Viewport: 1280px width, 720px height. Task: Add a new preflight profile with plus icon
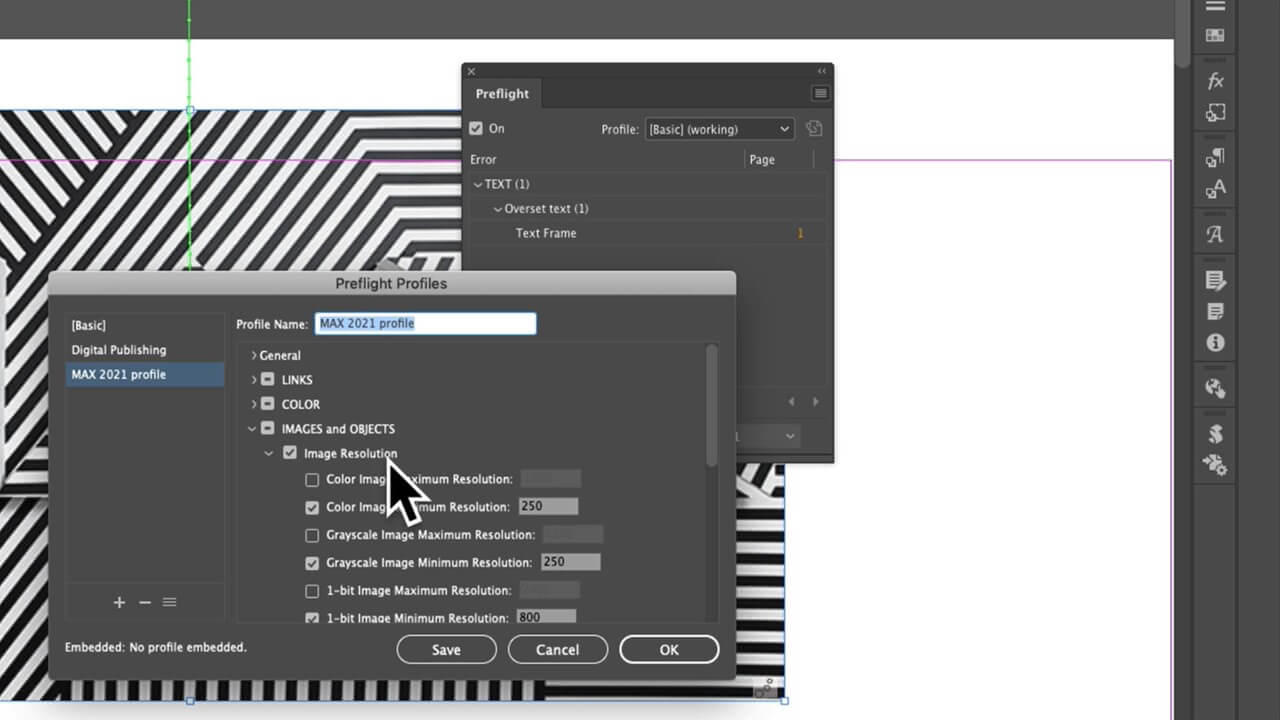click(x=119, y=602)
